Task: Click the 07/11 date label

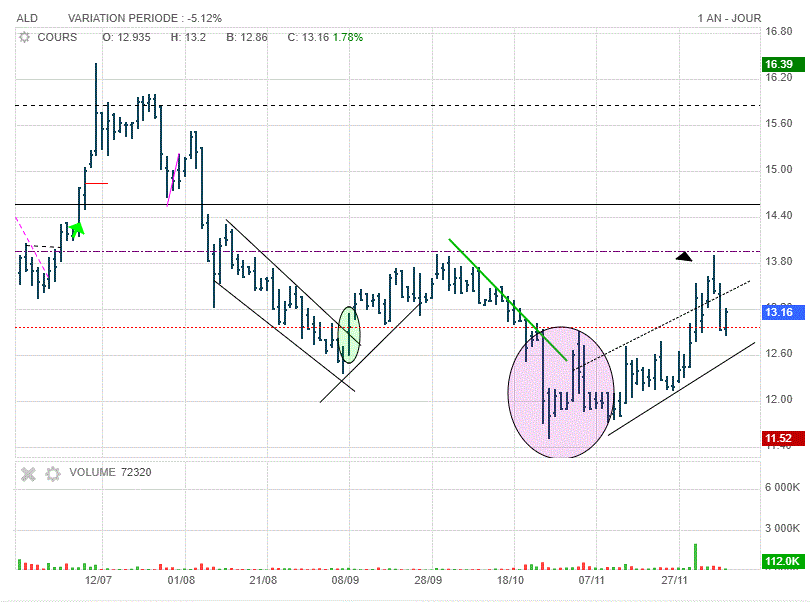Action: pyautogui.click(x=591, y=580)
